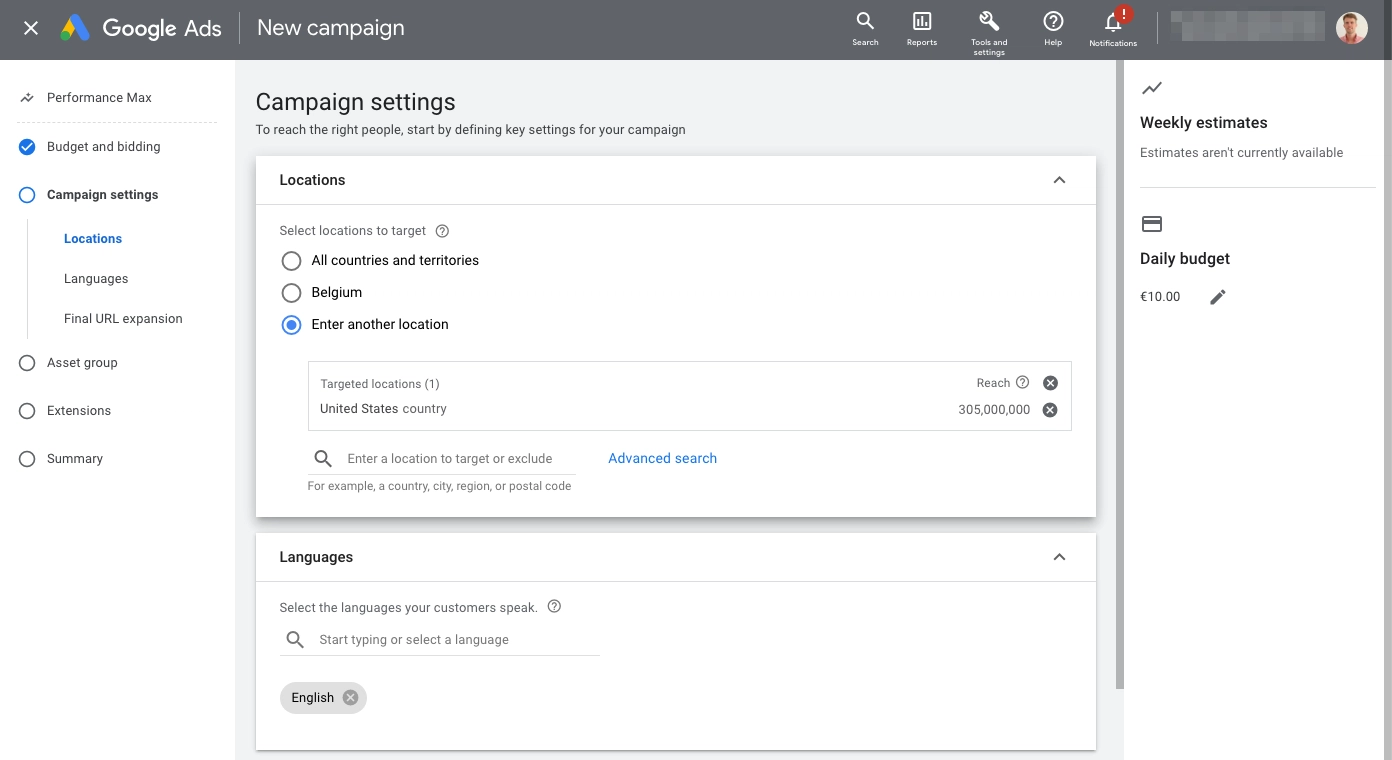Image resolution: width=1392 pixels, height=760 pixels.
Task: Click the help icon beside Reach
Action: [1022, 382]
